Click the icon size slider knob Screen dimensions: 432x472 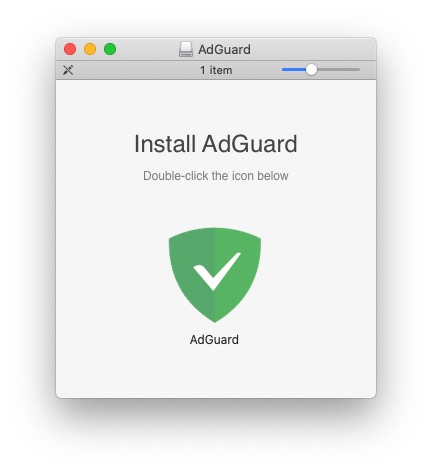pos(311,70)
